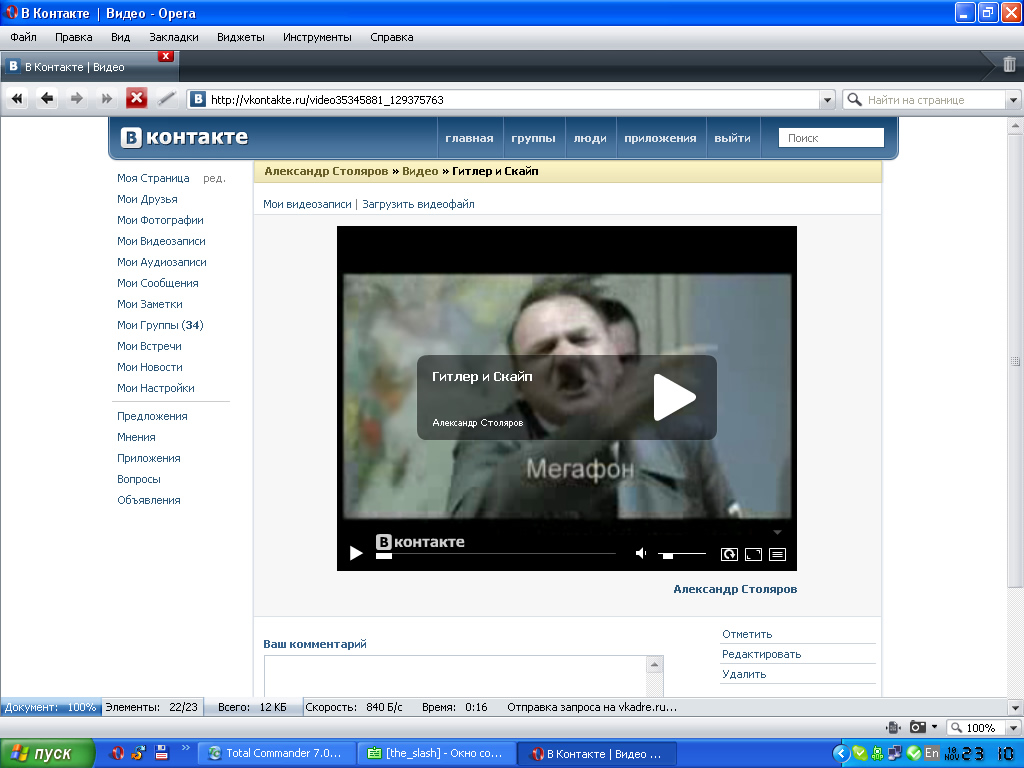The image size is (1024, 768).
Task: Open the find-on-page field dropdown arrow
Action: pyautogui.click(x=1013, y=100)
